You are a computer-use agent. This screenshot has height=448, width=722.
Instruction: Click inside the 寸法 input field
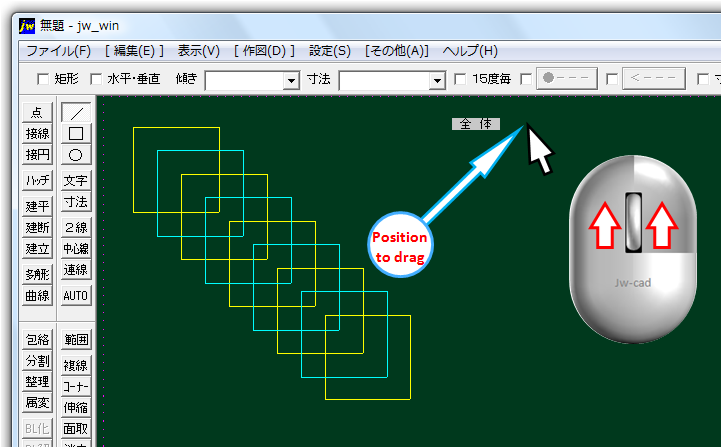tap(384, 80)
